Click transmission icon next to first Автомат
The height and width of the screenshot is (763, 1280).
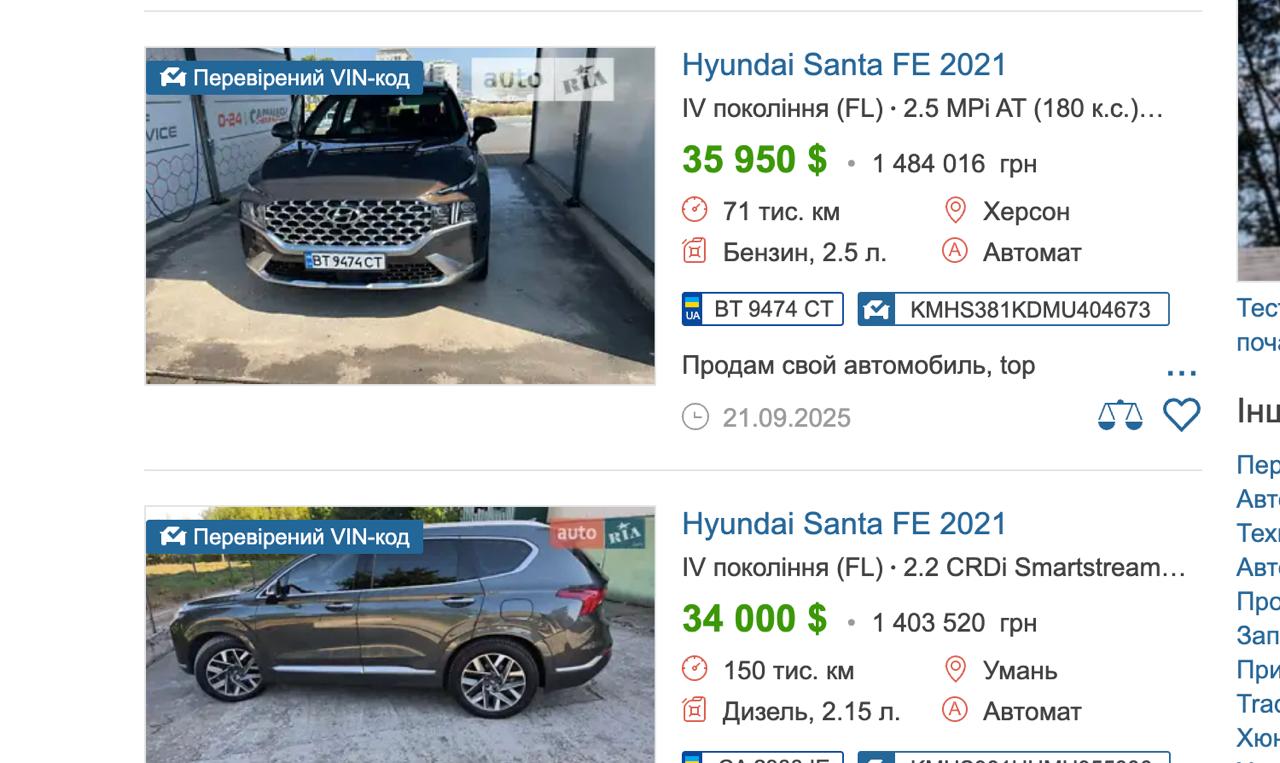[x=955, y=251]
